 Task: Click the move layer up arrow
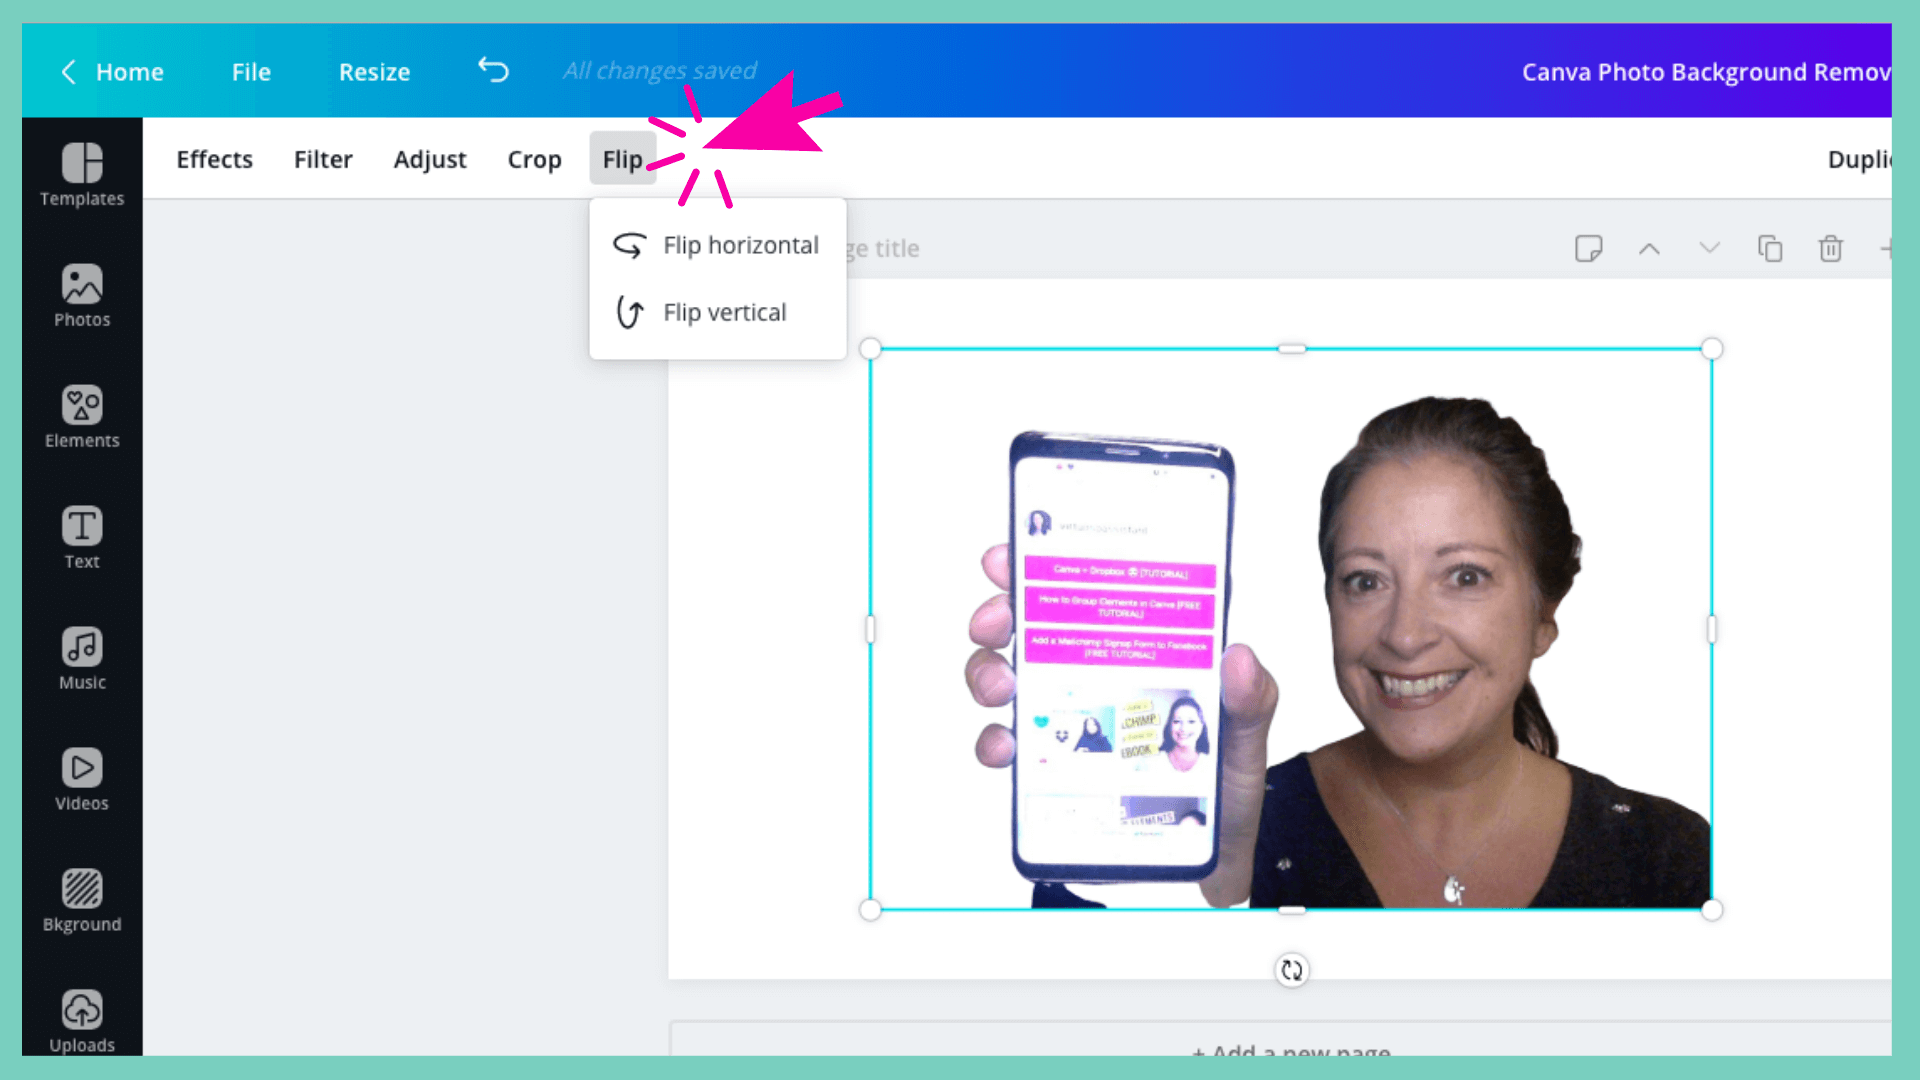click(x=1650, y=249)
